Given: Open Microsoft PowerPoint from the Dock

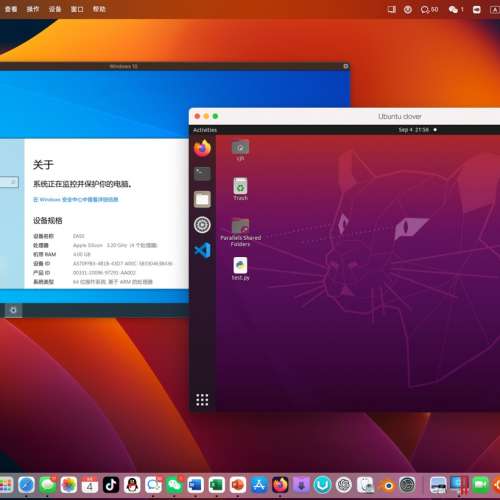Looking at the screenshot, I should [238, 485].
